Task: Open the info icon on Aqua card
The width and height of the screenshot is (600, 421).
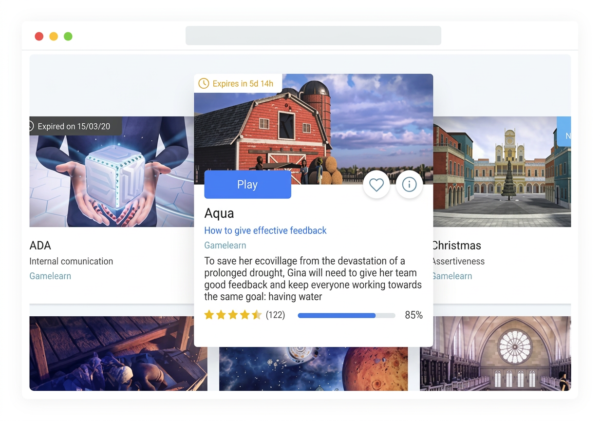Action: pyautogui.click(x=409, y=185)
